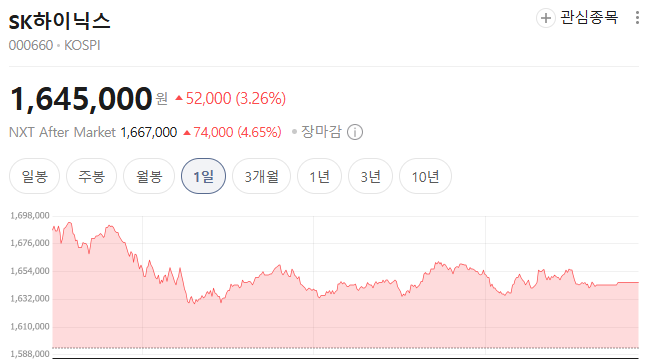Image resolution: width=645 pixels, height=362 pixels.
Task: Click the info icon next to 장마감
Action: click(355, 132)
